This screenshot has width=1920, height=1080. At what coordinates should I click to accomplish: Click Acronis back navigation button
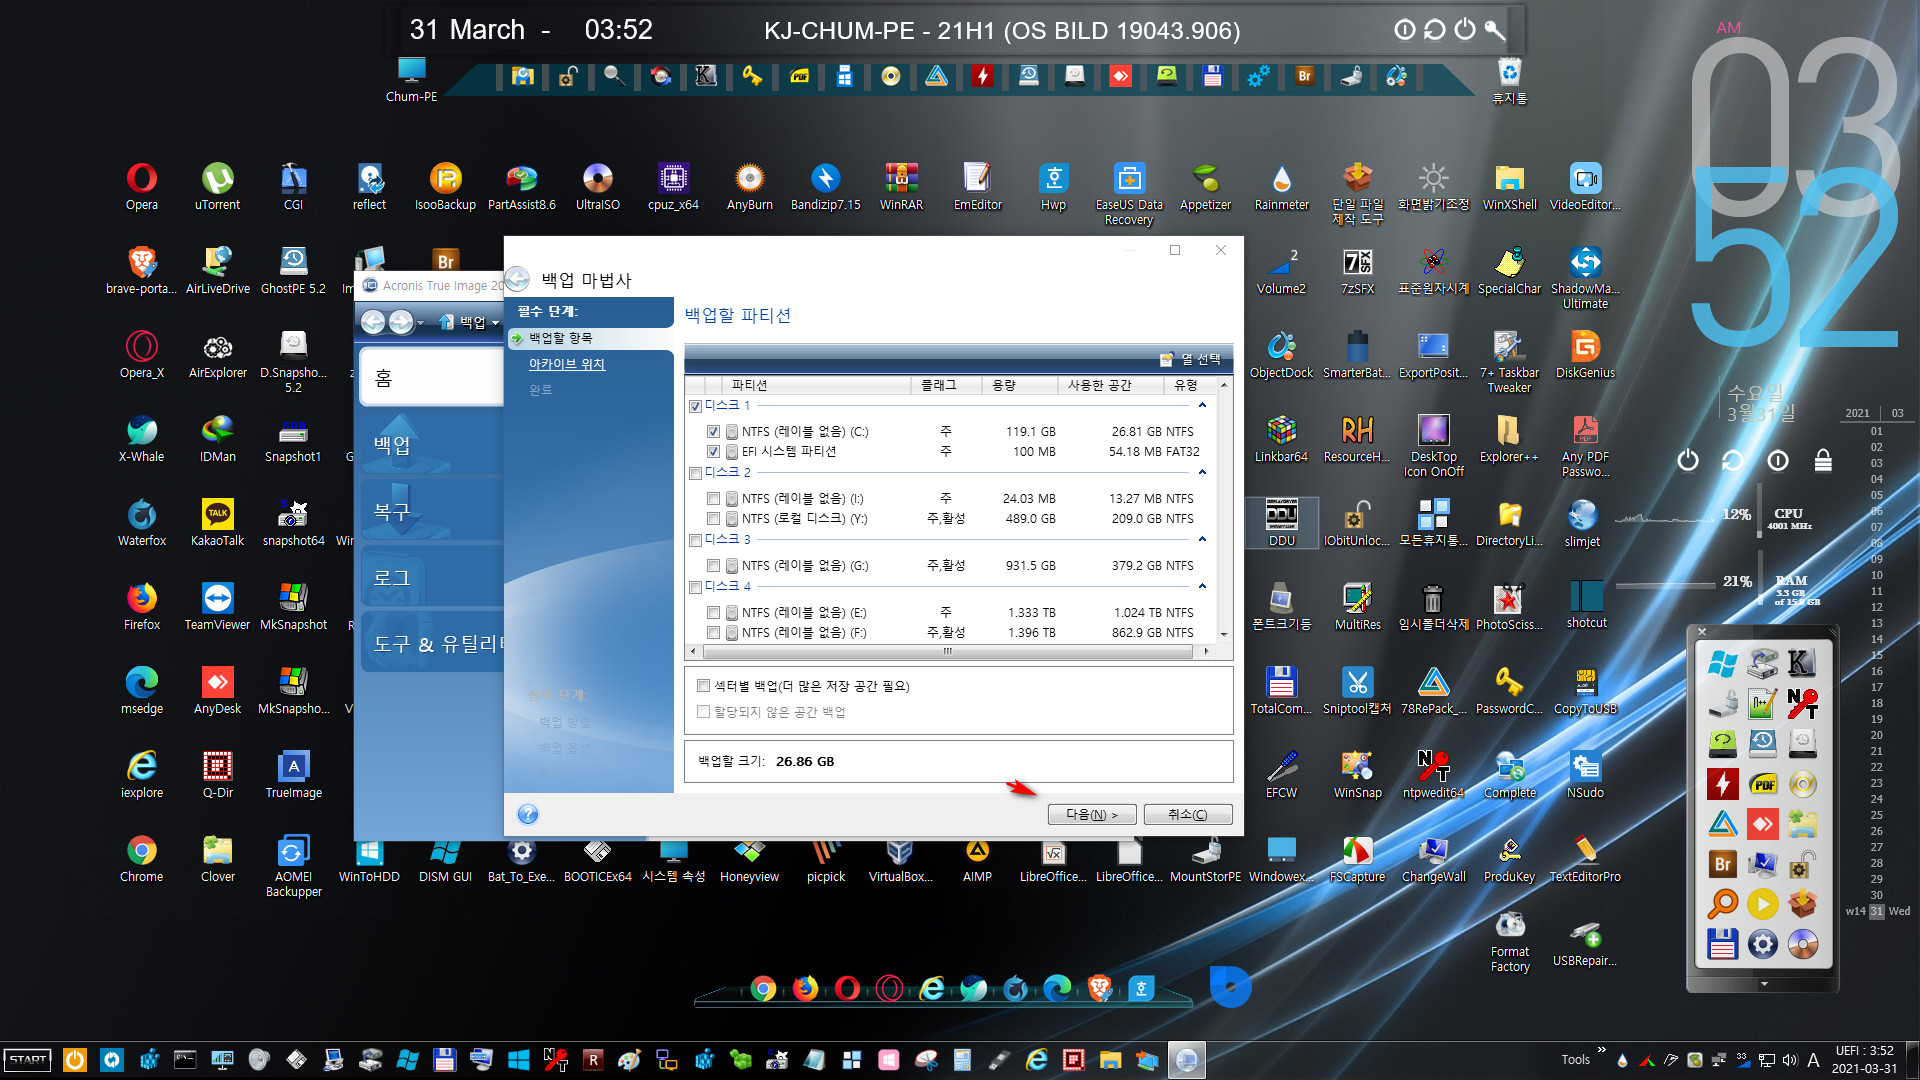372,322
